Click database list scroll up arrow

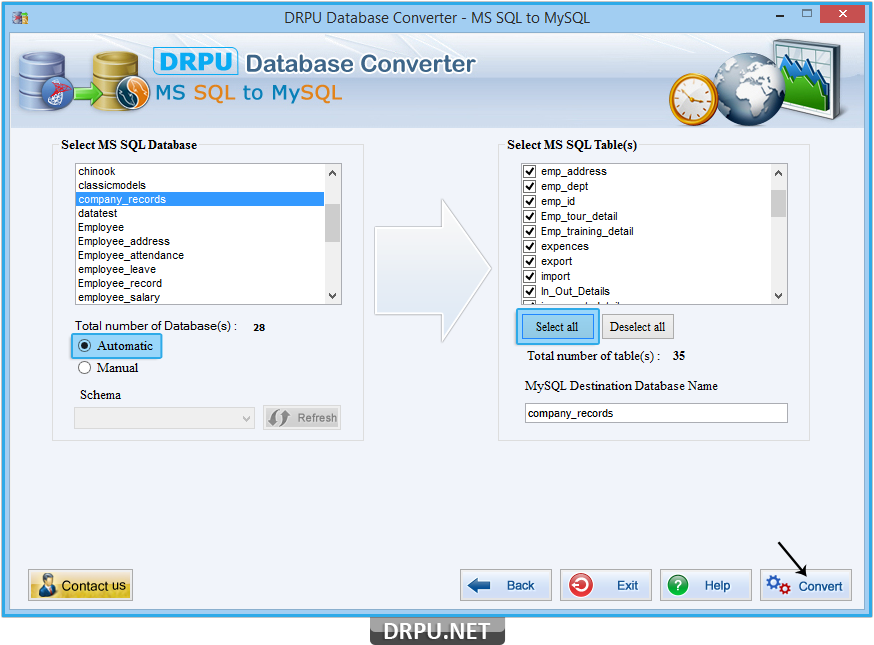tap(333, 173)
